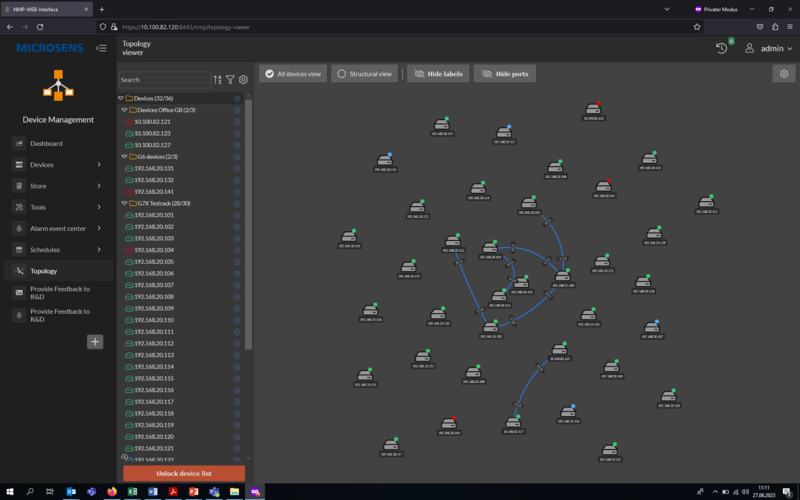Image resolution: width=800 pixels, height=500 pixels.
Task: Click the sort order icon beside search
Action: coord(218,80)
